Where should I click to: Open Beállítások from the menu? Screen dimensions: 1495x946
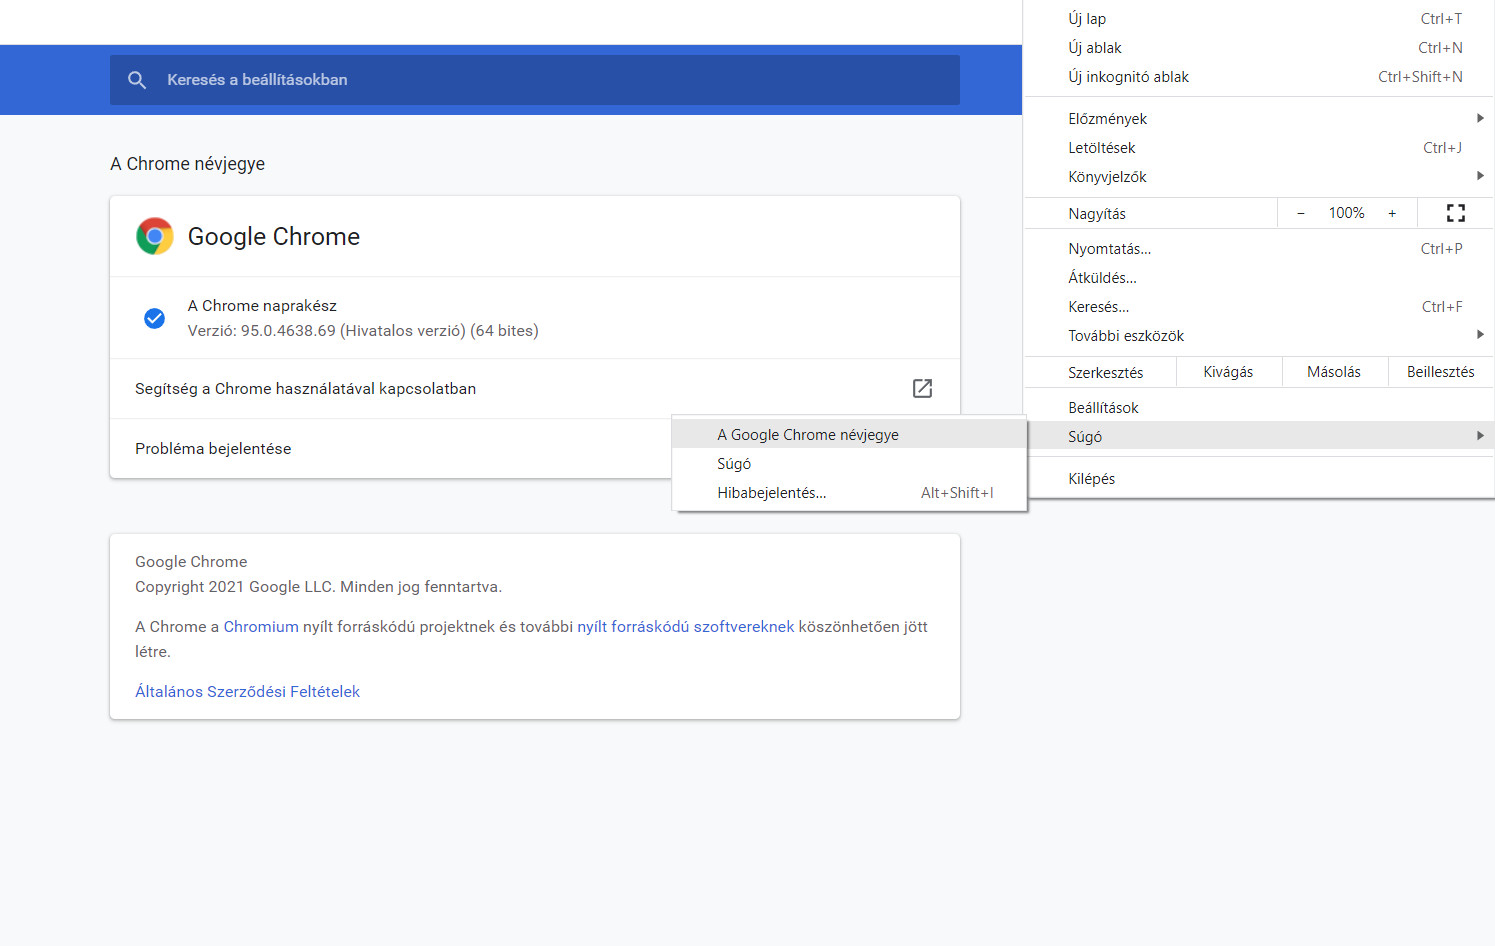tap(1259, 408)
